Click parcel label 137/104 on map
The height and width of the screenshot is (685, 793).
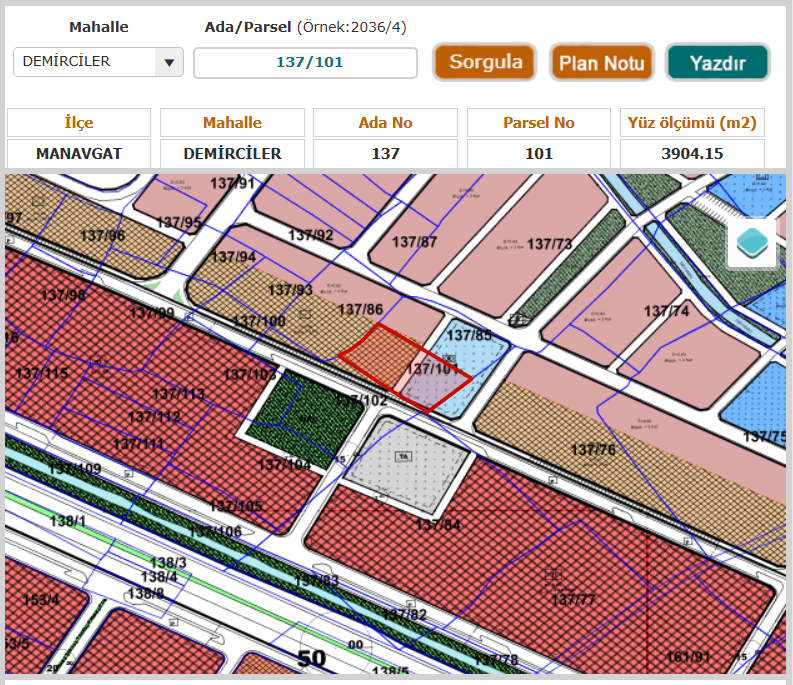tap(284, 464)
